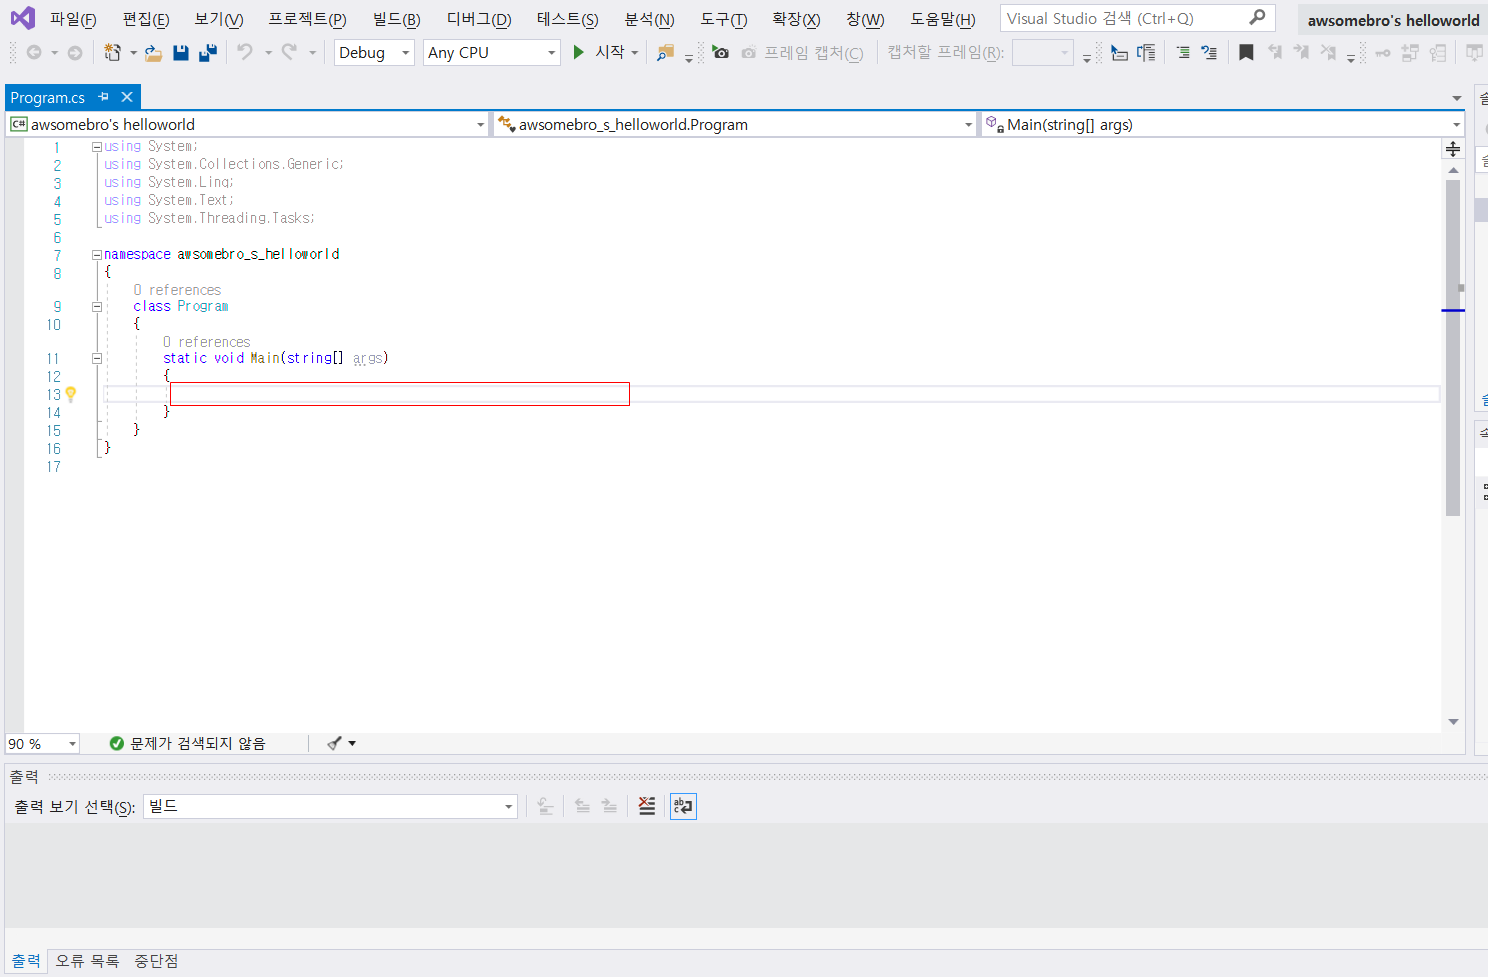The width and height of the screenshot is (1488, 977).
Task: Navigate backward with the back arrow icon
Action: pos(34,52)
